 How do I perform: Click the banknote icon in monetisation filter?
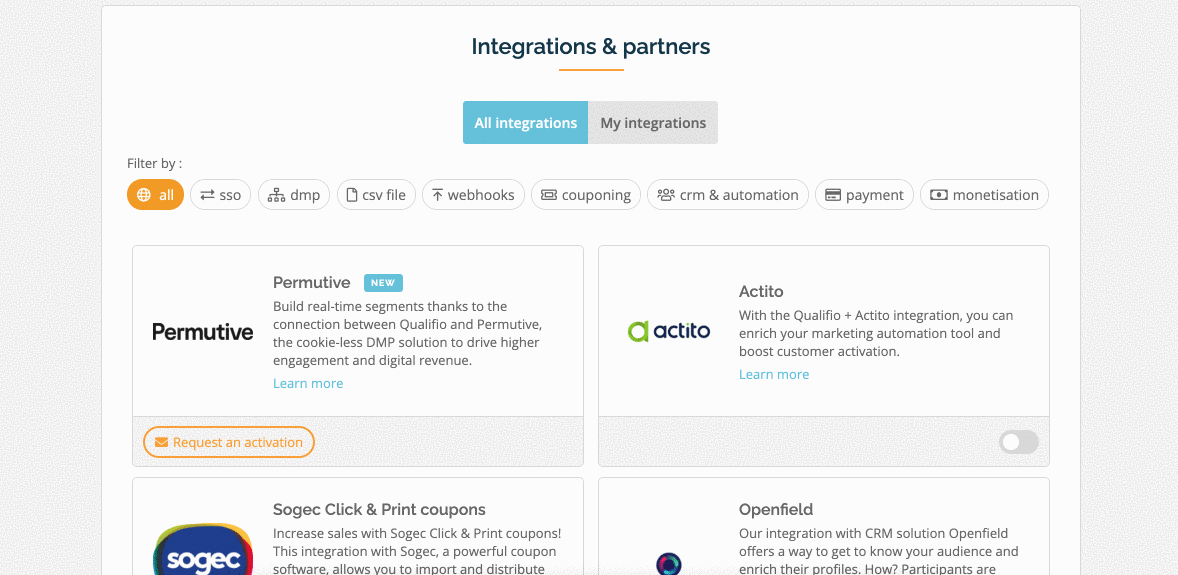tap(938, 195)
